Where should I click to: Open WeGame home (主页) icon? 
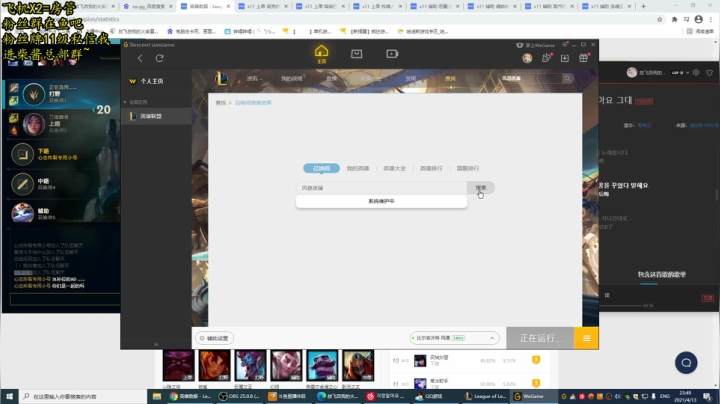[x=321, y=54]
